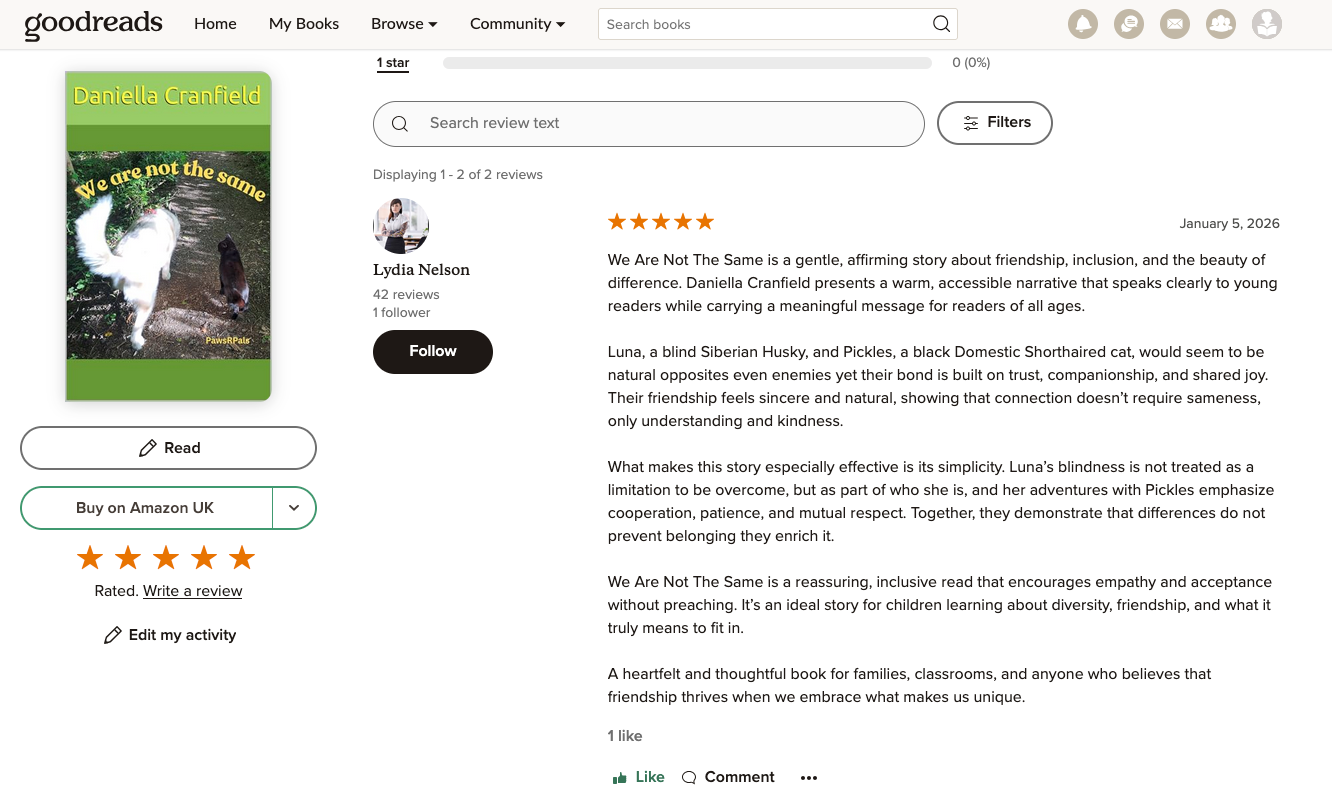Navigate to Home

[215, 23]
